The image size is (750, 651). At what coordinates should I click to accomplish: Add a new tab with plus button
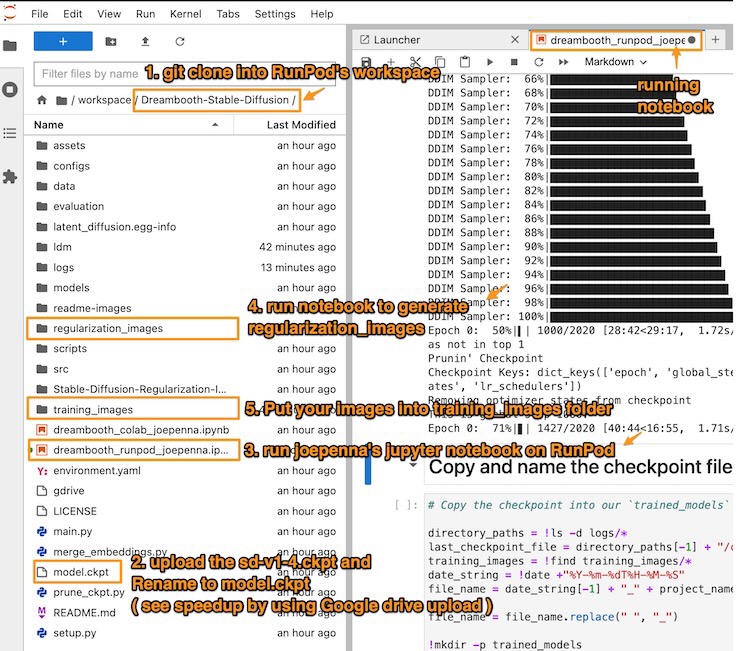click(x=715, y=40)
